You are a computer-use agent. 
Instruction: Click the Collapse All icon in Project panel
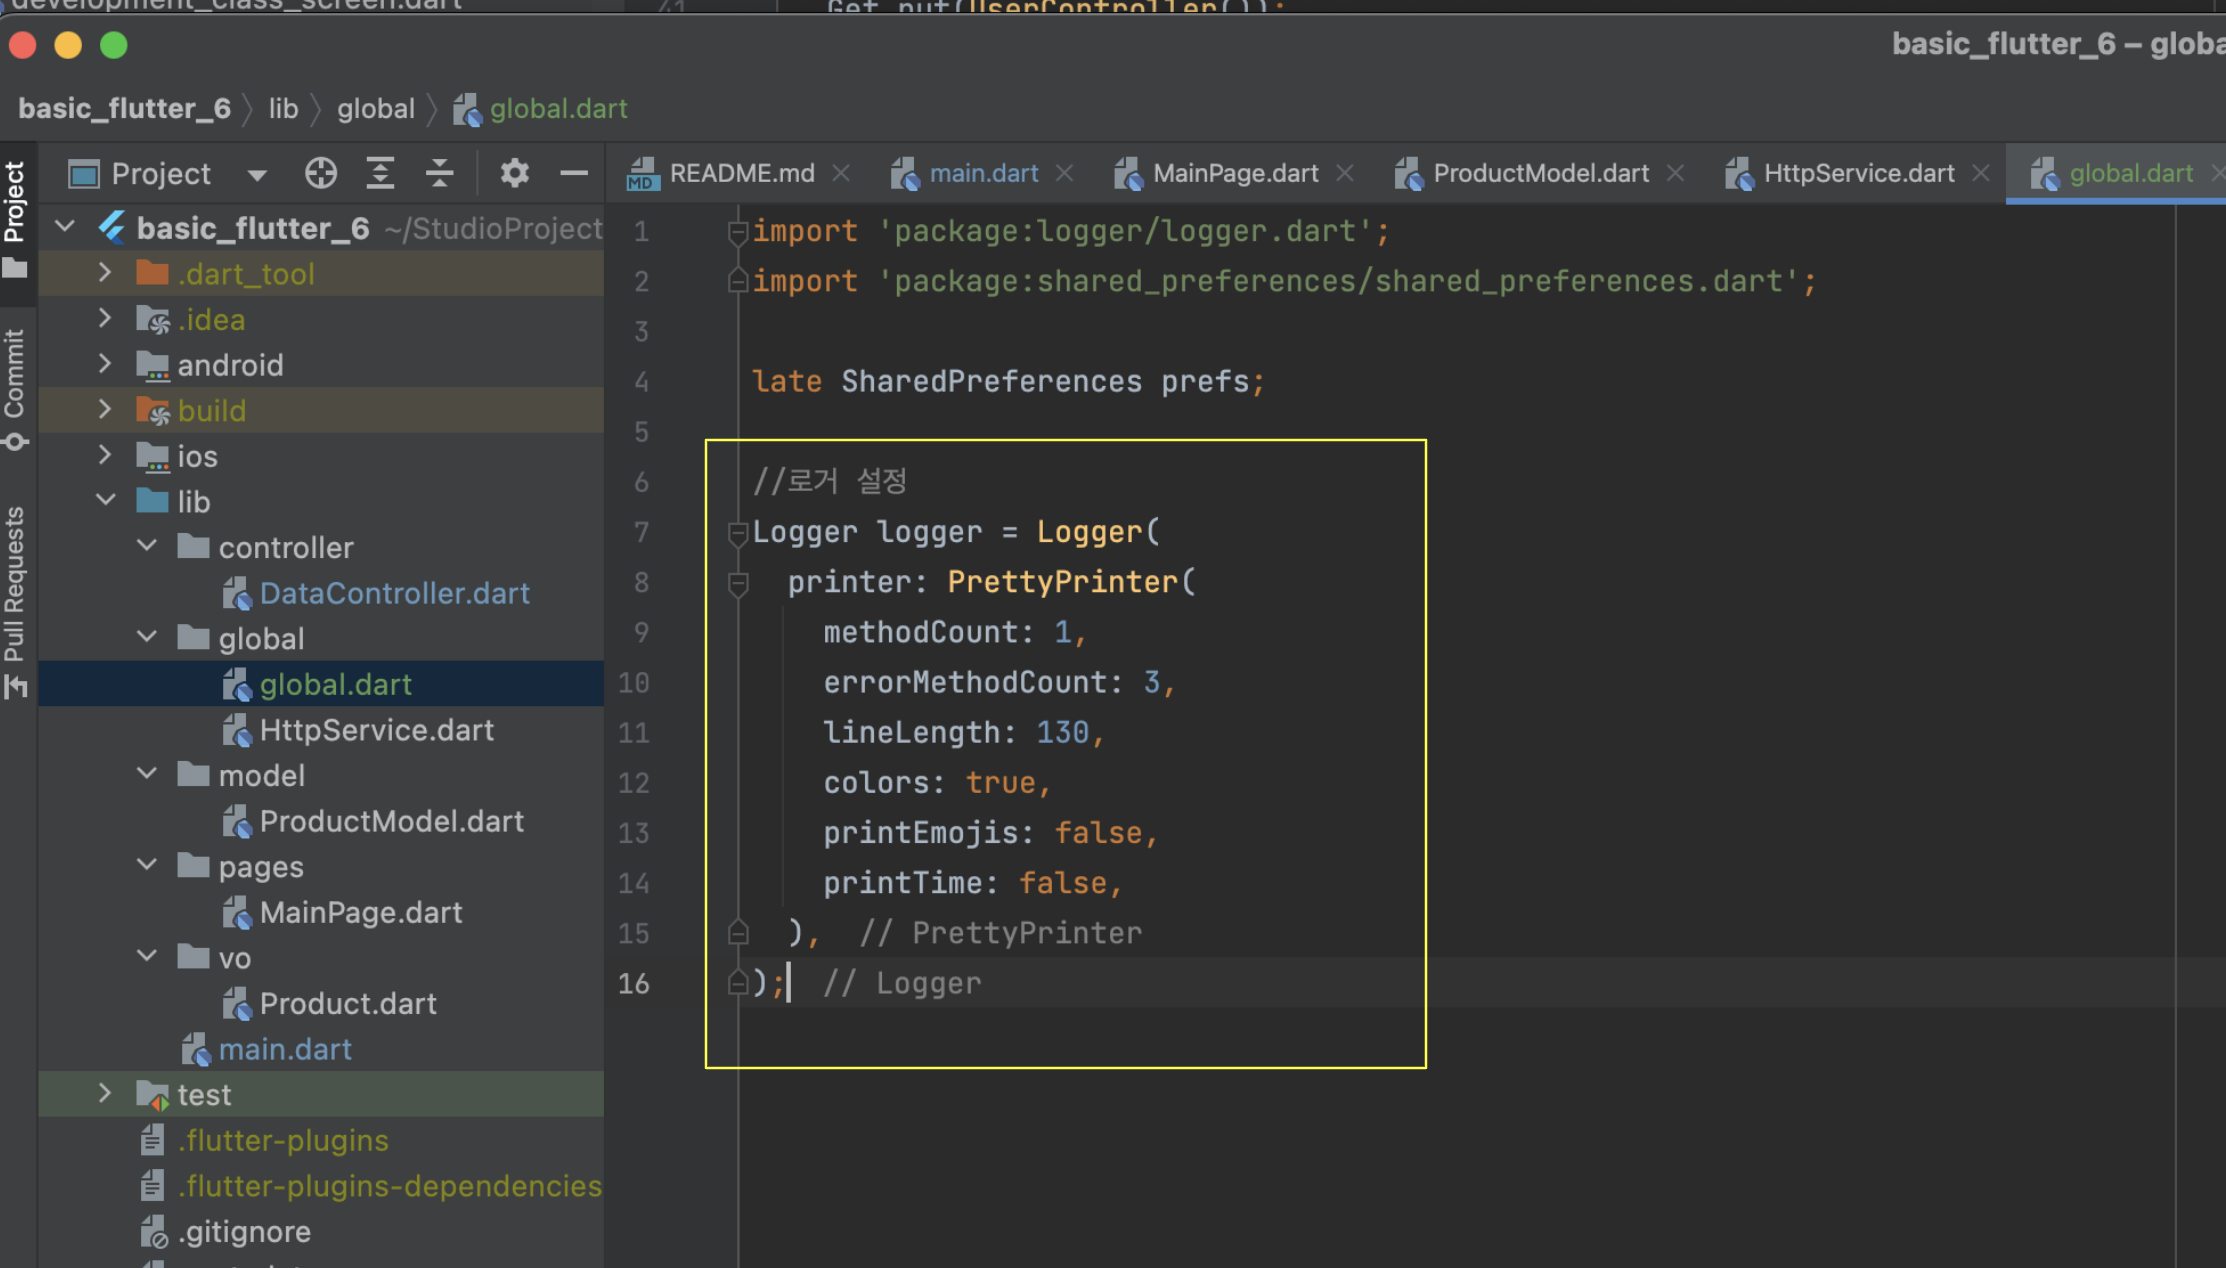440,173
